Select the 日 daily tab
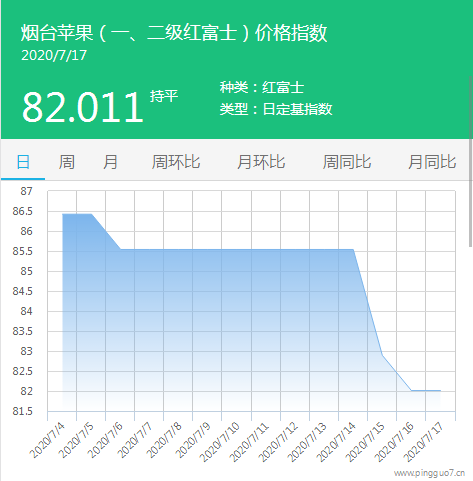 click(23, 162)
